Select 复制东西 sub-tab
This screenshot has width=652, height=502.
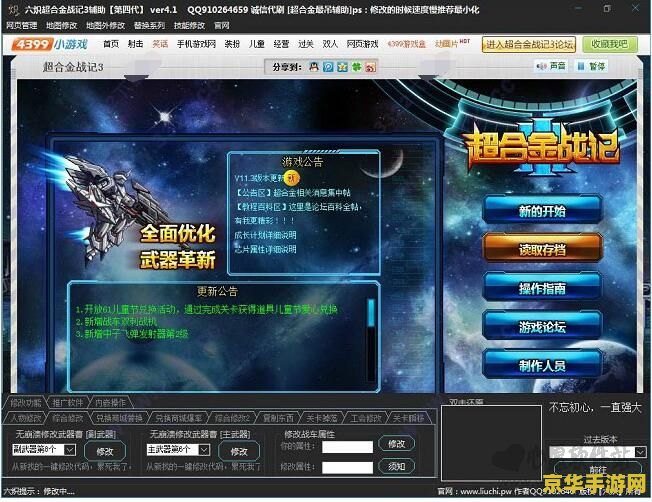click(x=279, y=418)
